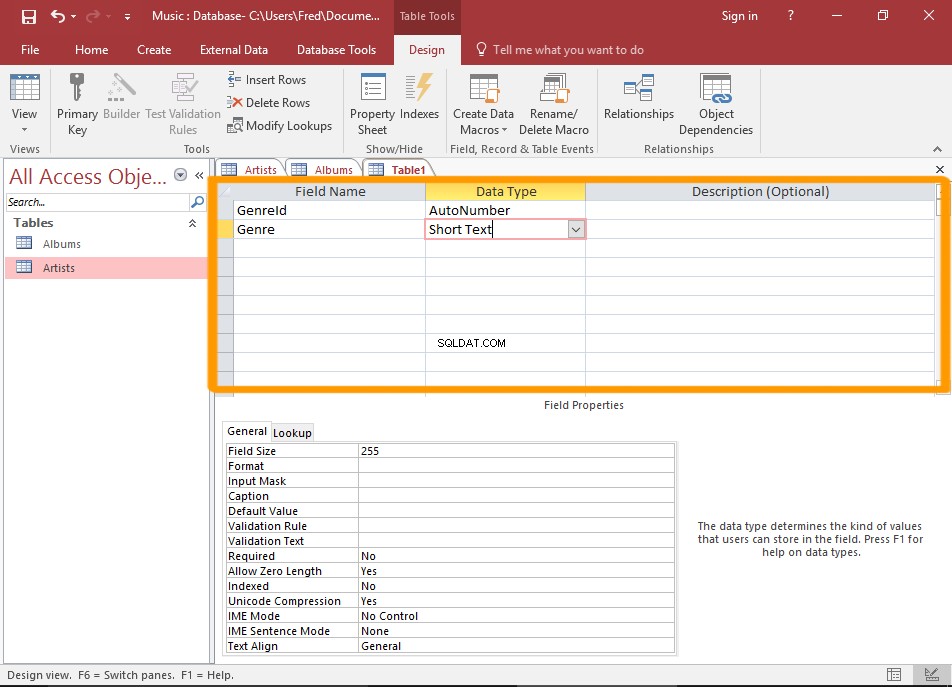952x687 pixels.
Task: Collapse the ribbon with the chevron
Action: 937,149
